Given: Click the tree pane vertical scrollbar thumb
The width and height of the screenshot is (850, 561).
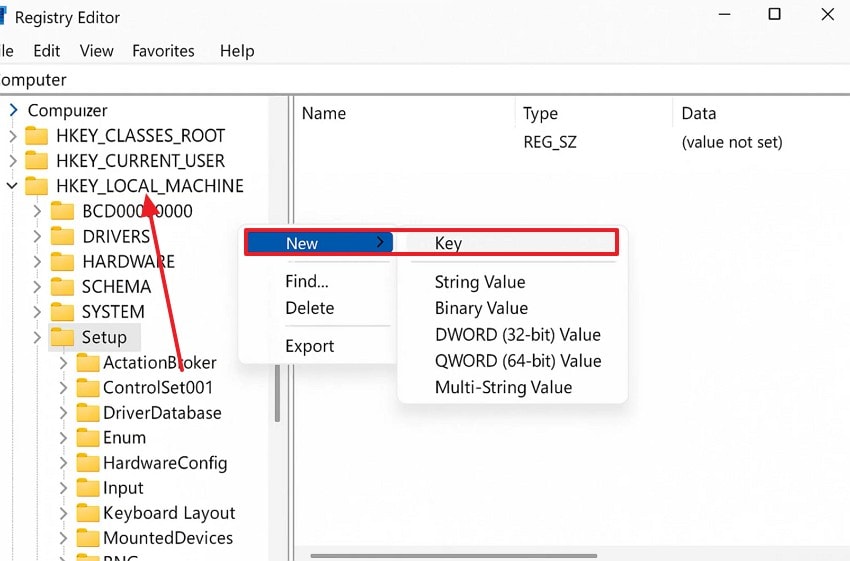Looking at the screenshot, I should (x=277, y=393).
